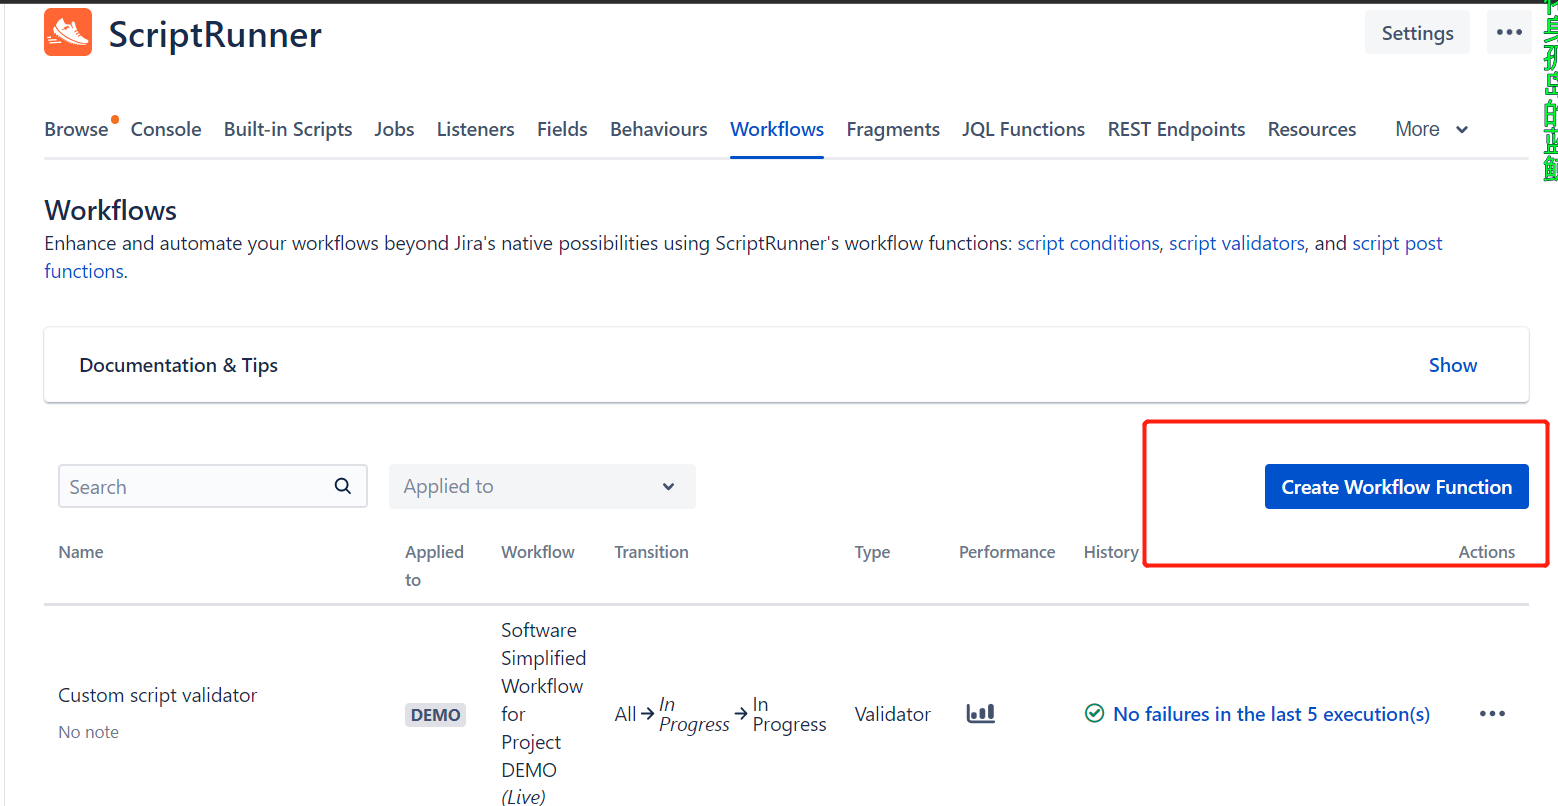The width and height of the screenshot is (1558, 806).
Task: Switch to the Browse tab
Action: [76, 129]
